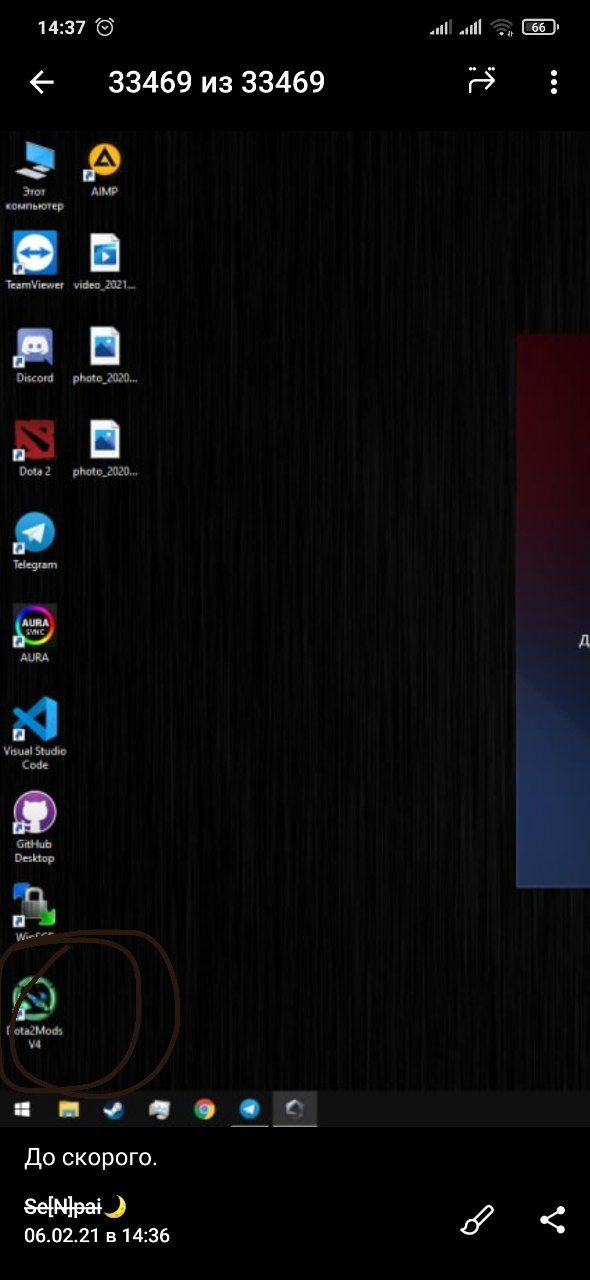Tap the share icon at the bottom right
Image resolution: width=590 pixels, height=1280 pixels.
[552, 1220]
